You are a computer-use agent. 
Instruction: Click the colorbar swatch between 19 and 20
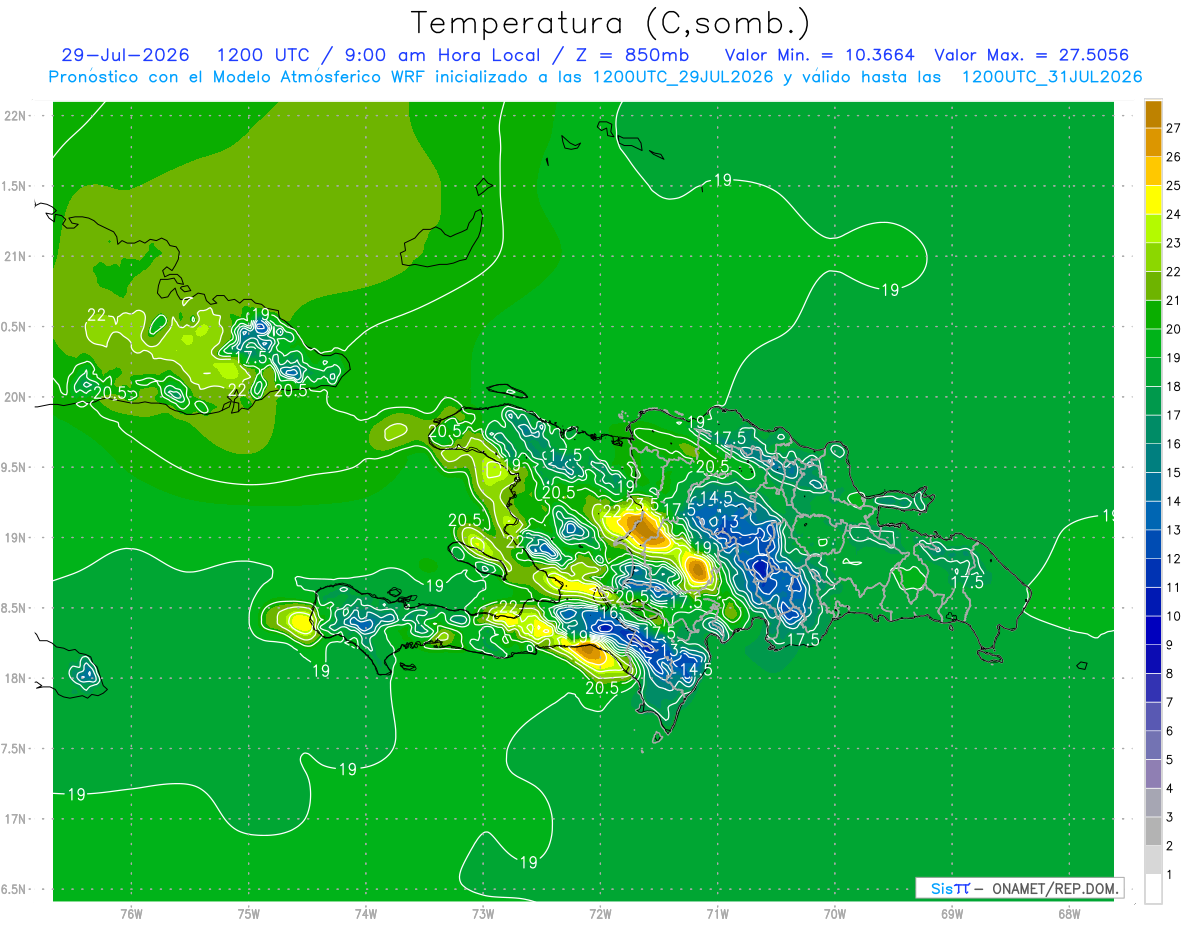coord(1153,343)
